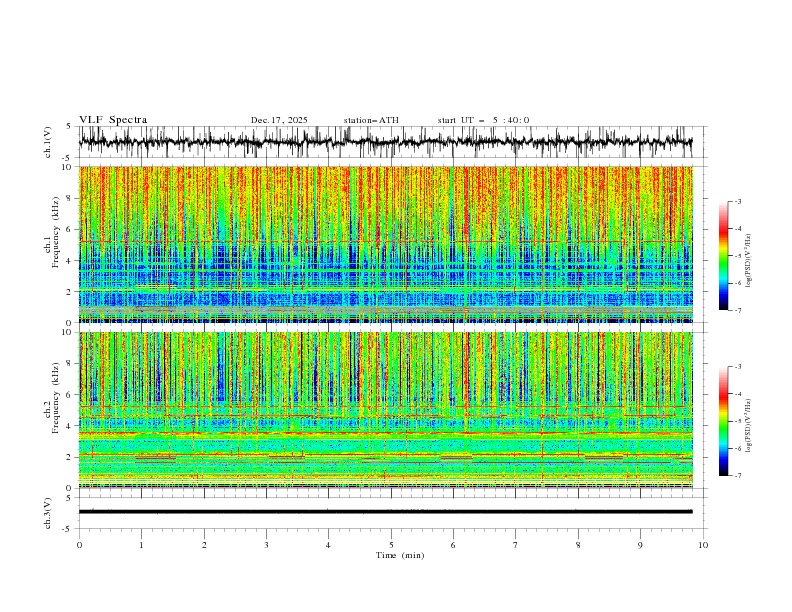Select the "ch.2 Frequency (kHz)" axis label
This screenshot has height=612, width=792.
pos(52,398)
